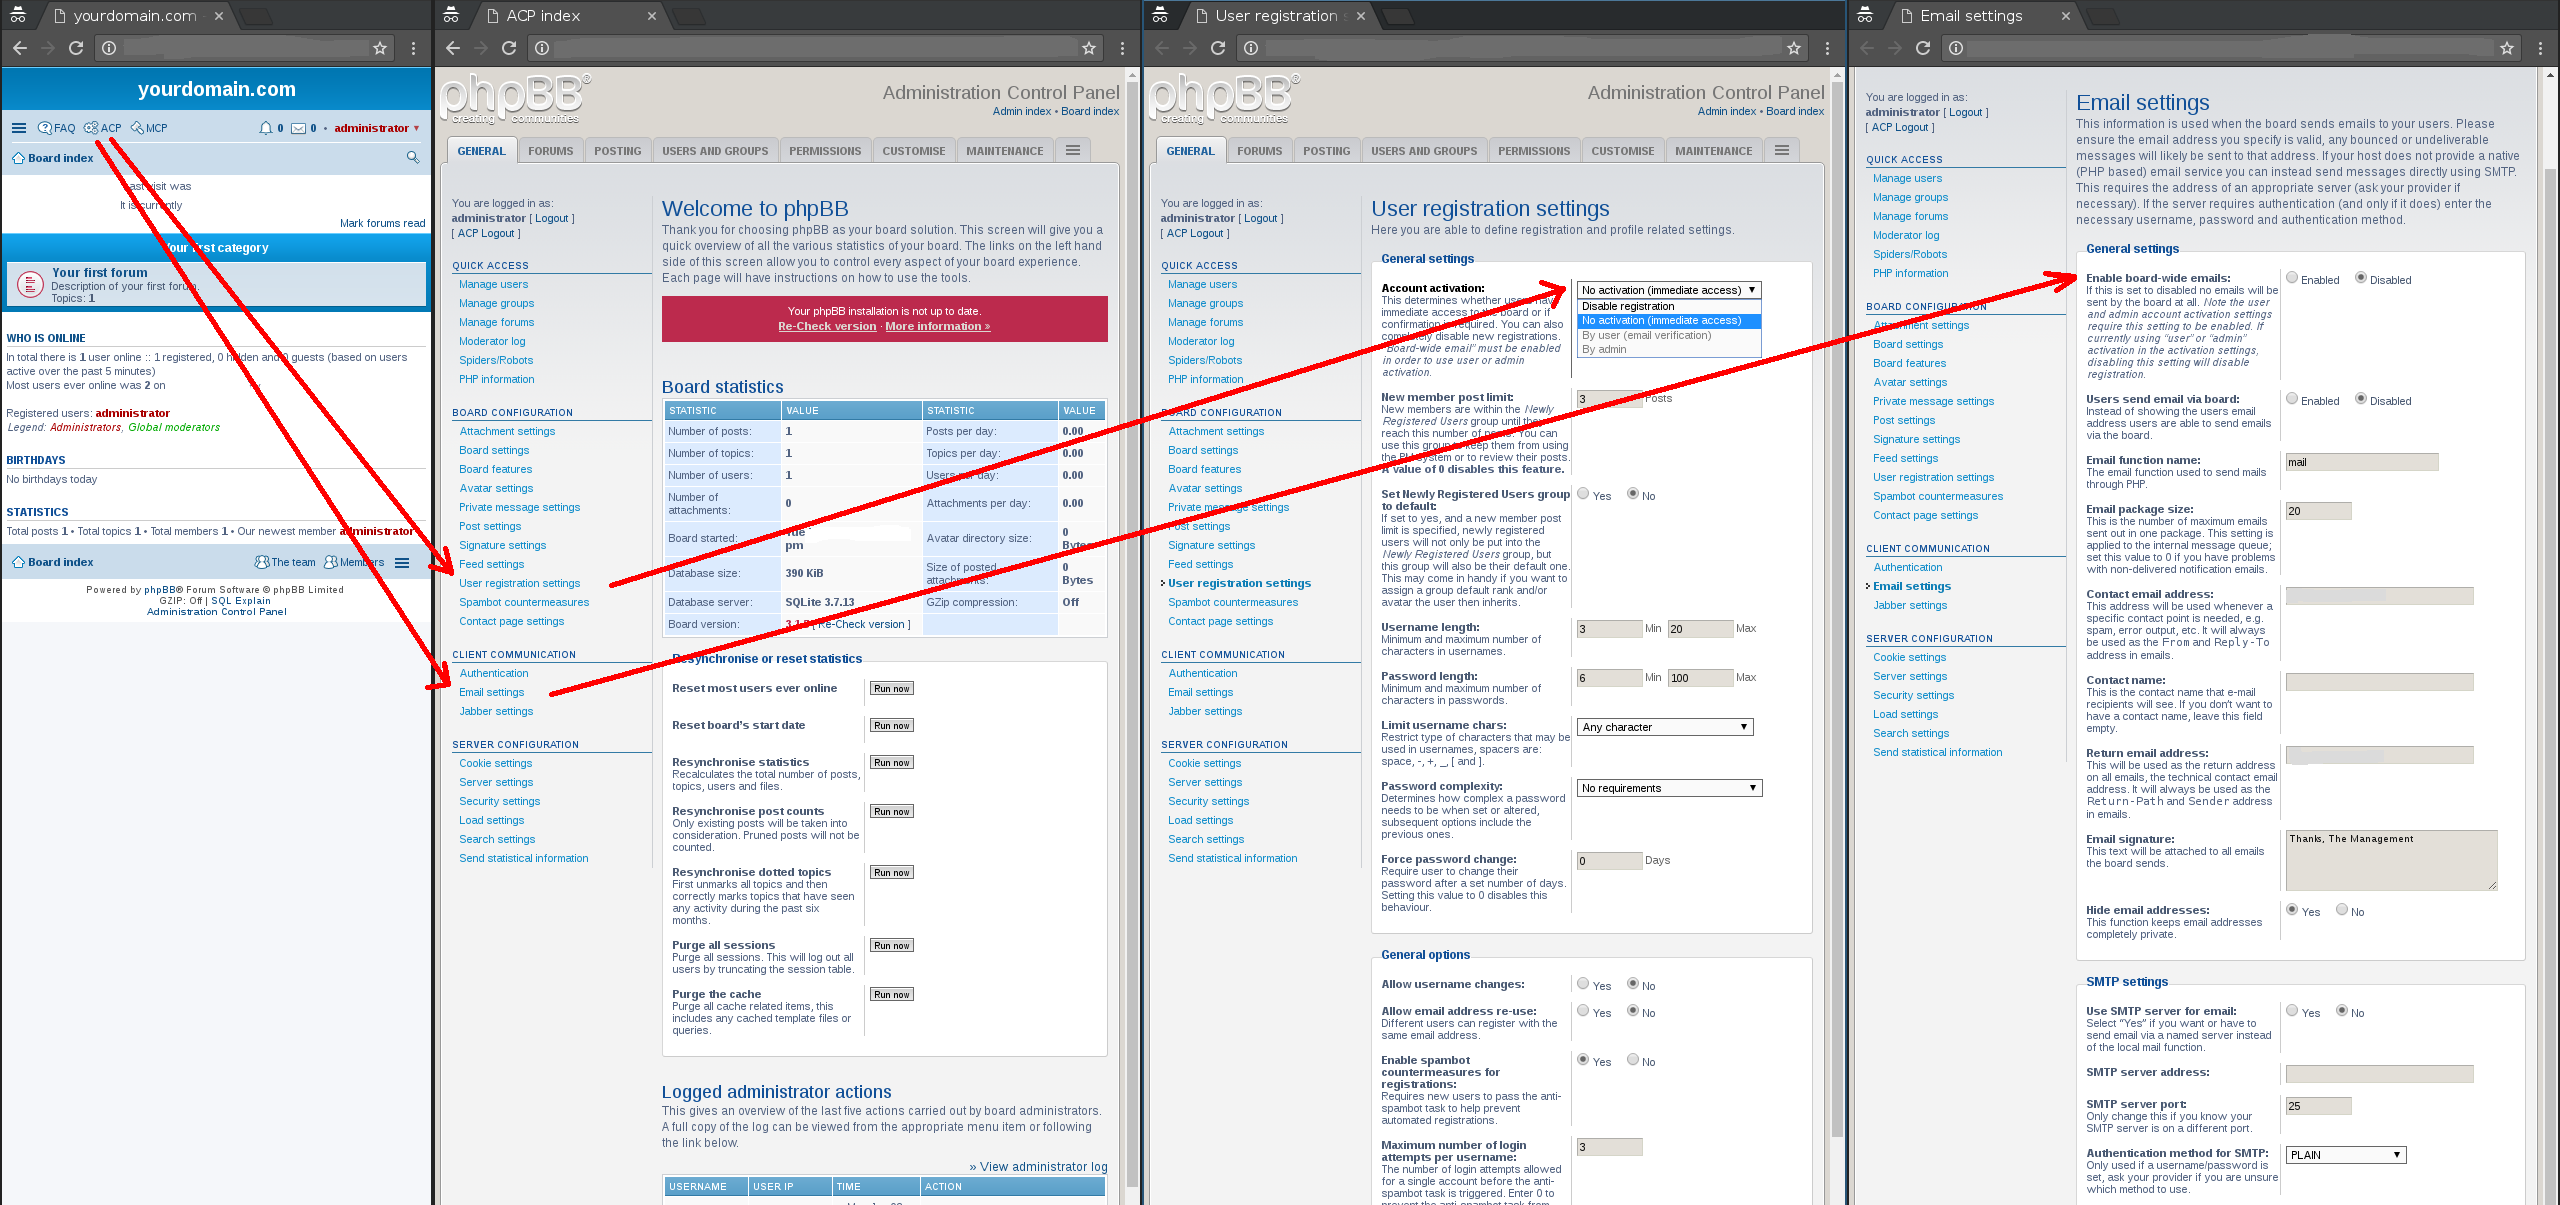Enable board-wide emails radio button
2560x1205 pixels.
pos(2292,278)
